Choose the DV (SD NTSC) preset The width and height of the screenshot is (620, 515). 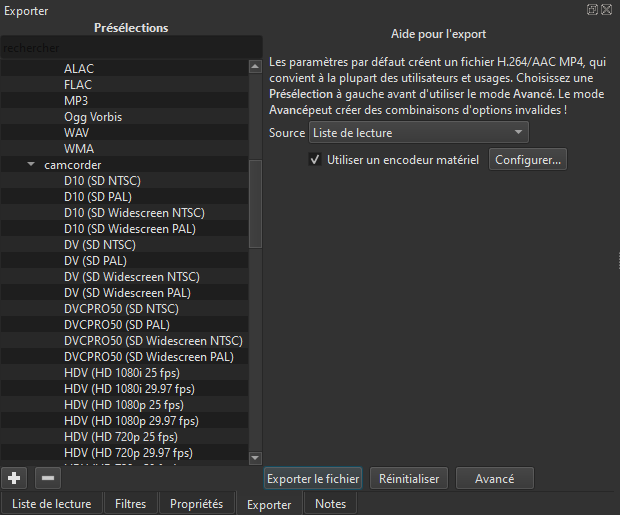(125, 245)
